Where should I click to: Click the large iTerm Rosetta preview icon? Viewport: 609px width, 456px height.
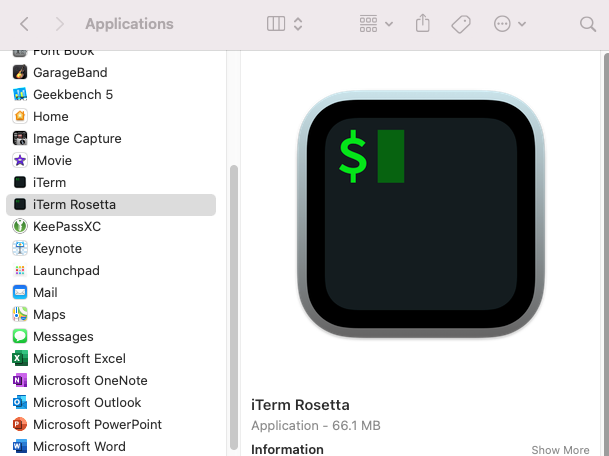pyautogui.click(x=421, y=214)
